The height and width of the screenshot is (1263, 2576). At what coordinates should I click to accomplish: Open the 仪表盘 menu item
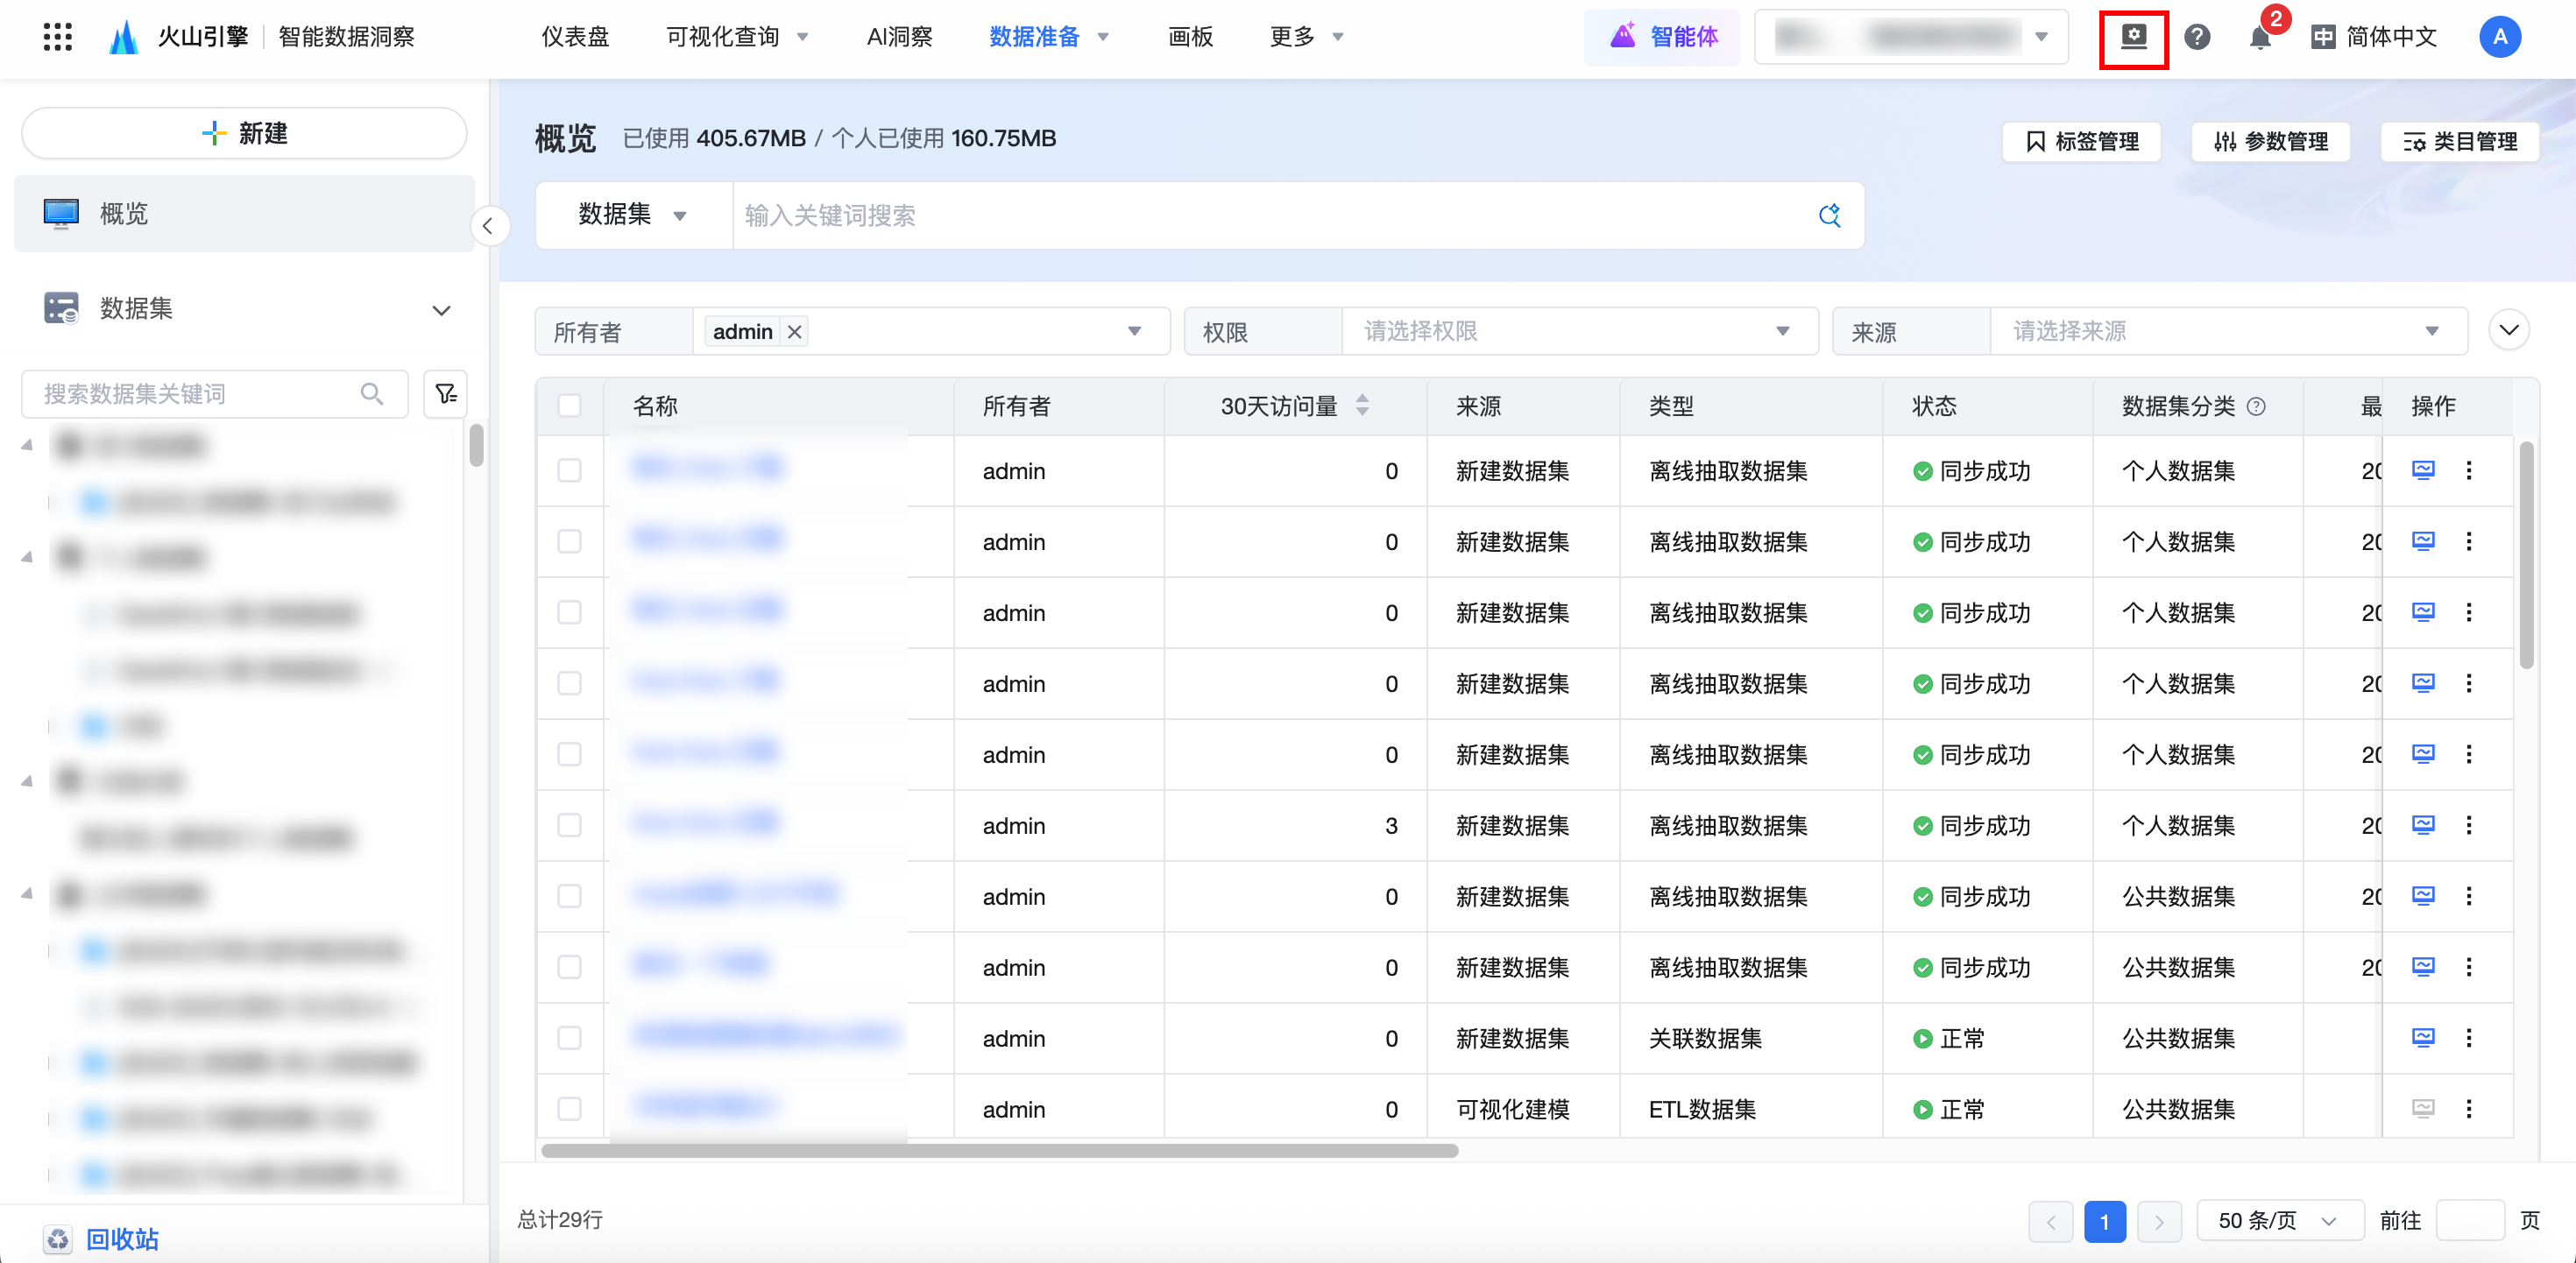pyautogui.click(x=575, y=37)
